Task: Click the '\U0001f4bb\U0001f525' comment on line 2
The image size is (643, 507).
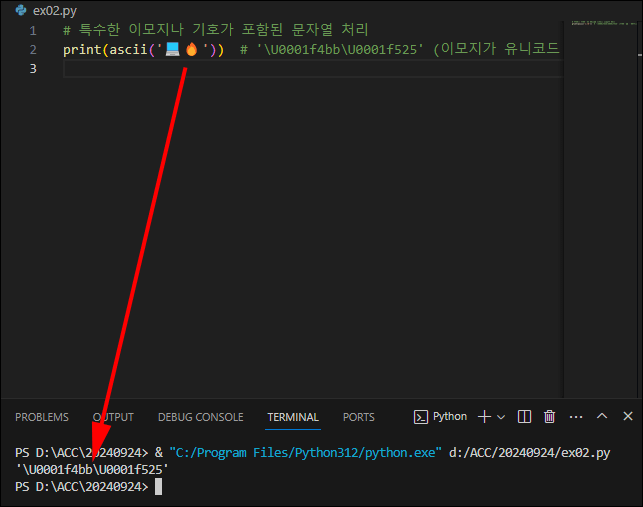Action: pyautogui.click(x=340, y=50)
